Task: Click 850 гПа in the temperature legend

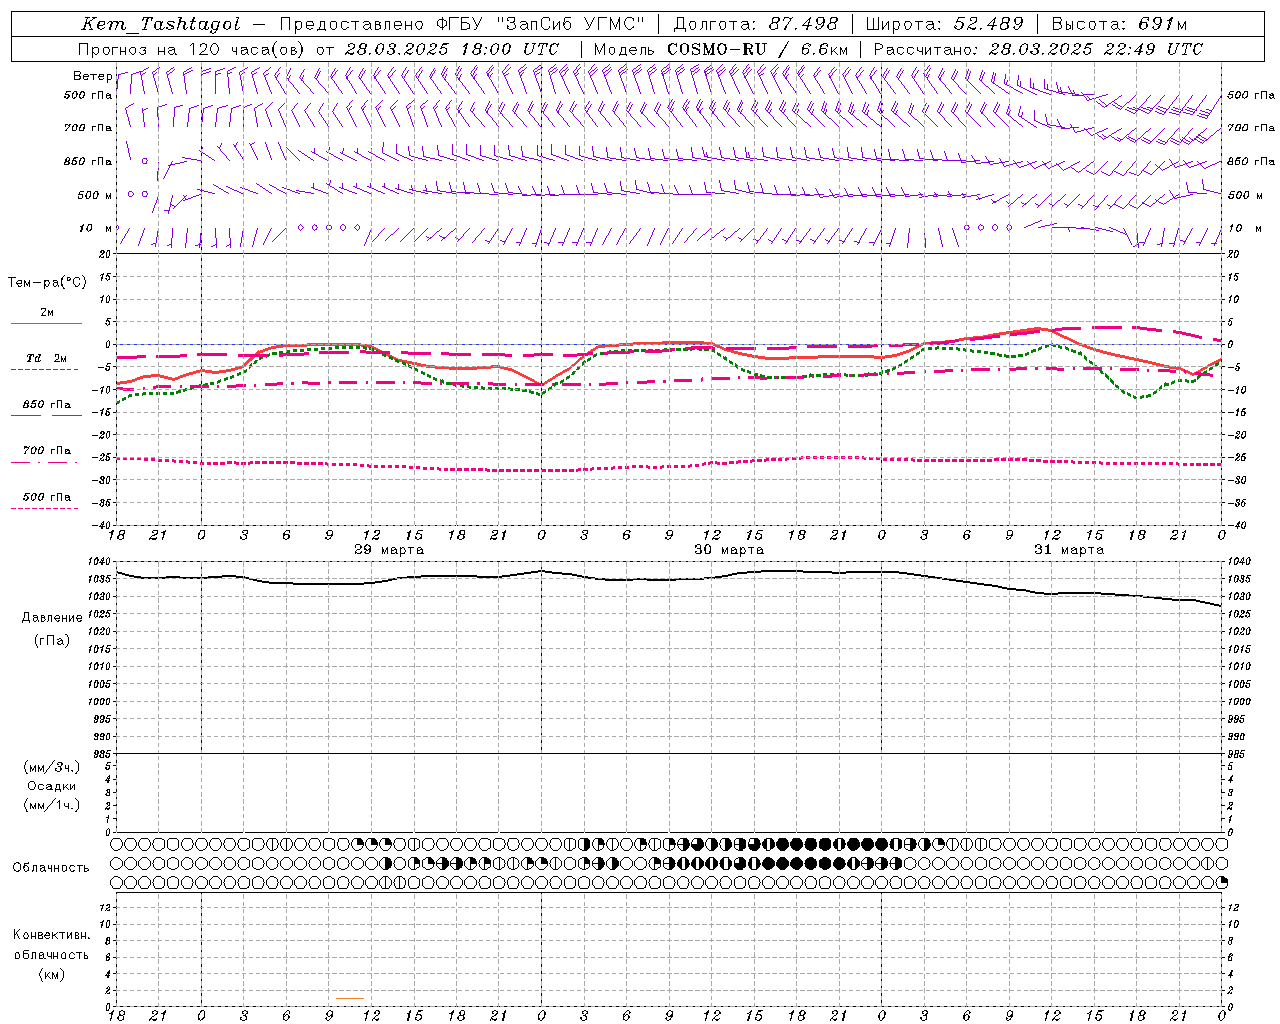Action: click(x=46, y=405)
